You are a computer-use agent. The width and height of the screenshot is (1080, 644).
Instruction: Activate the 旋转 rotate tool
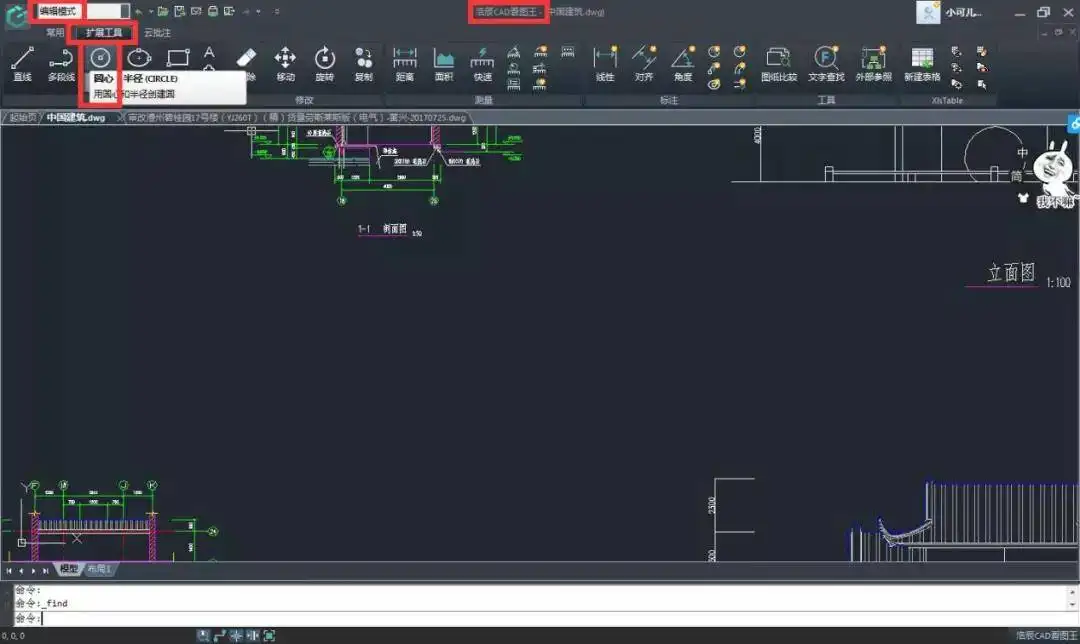(324, 63)
